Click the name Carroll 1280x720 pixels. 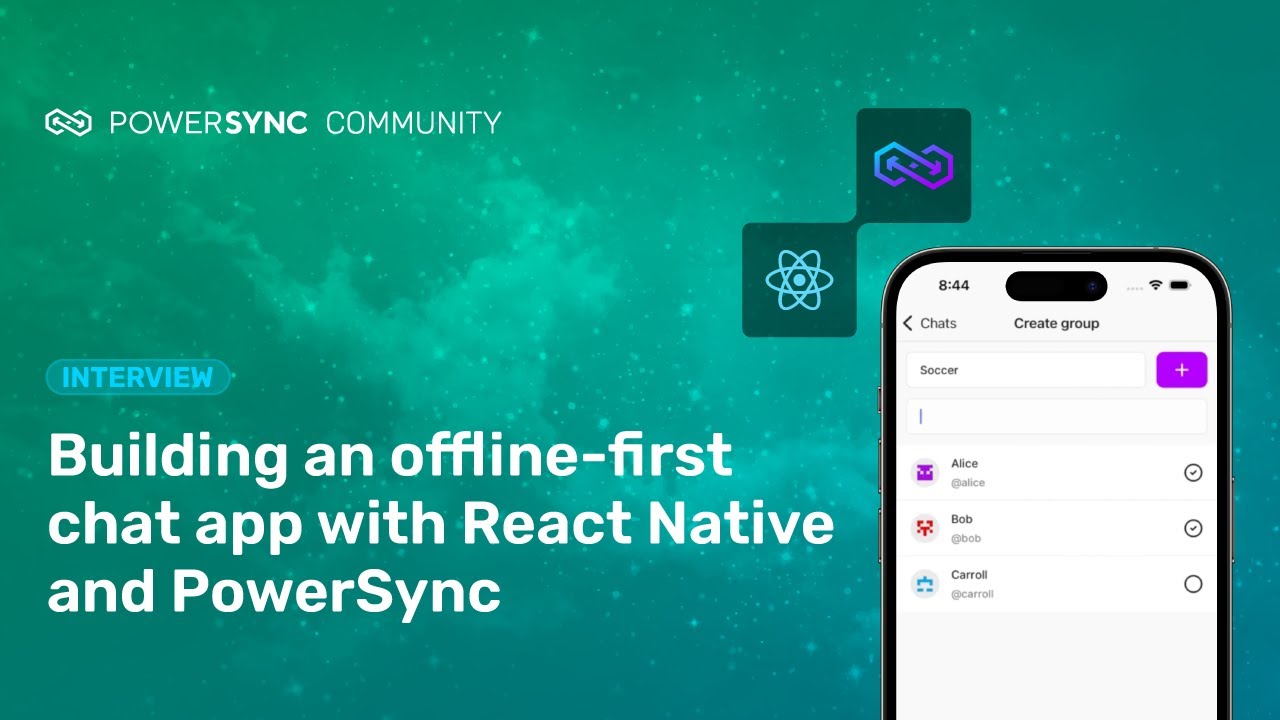click(x=969, y=575)
